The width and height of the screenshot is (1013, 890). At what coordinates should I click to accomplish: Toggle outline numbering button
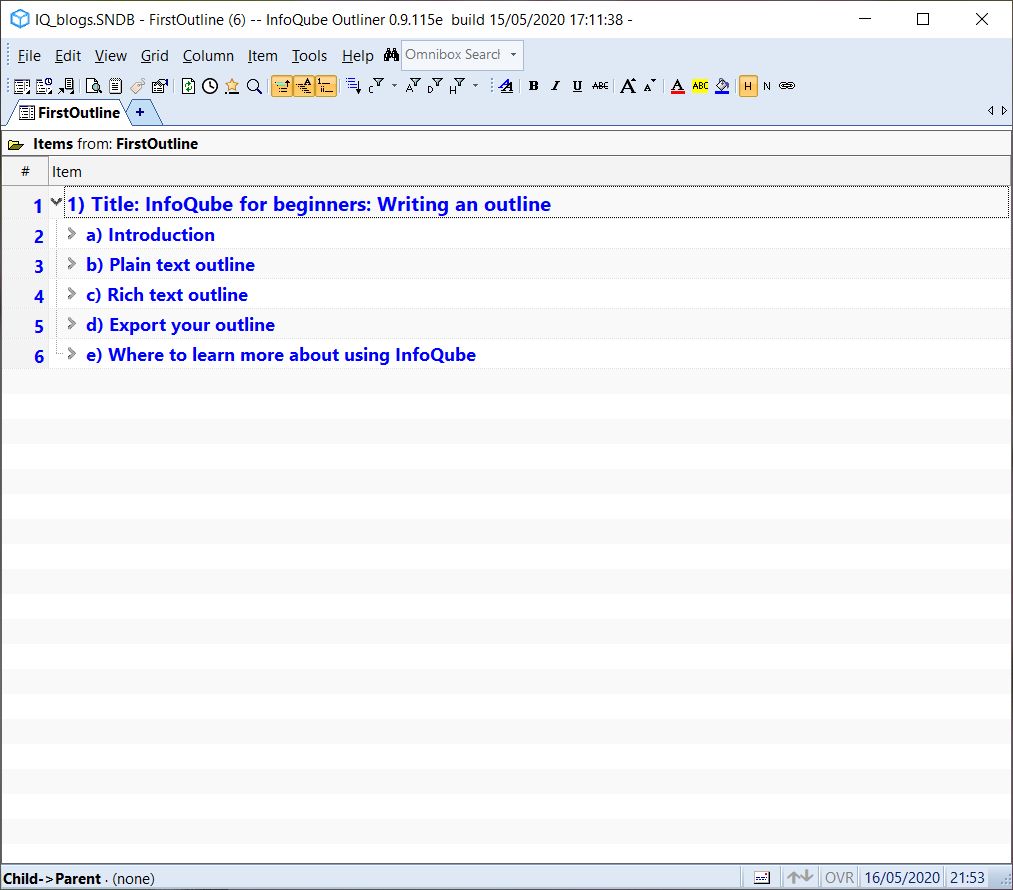pyautogui.click(x=326, y=86)
